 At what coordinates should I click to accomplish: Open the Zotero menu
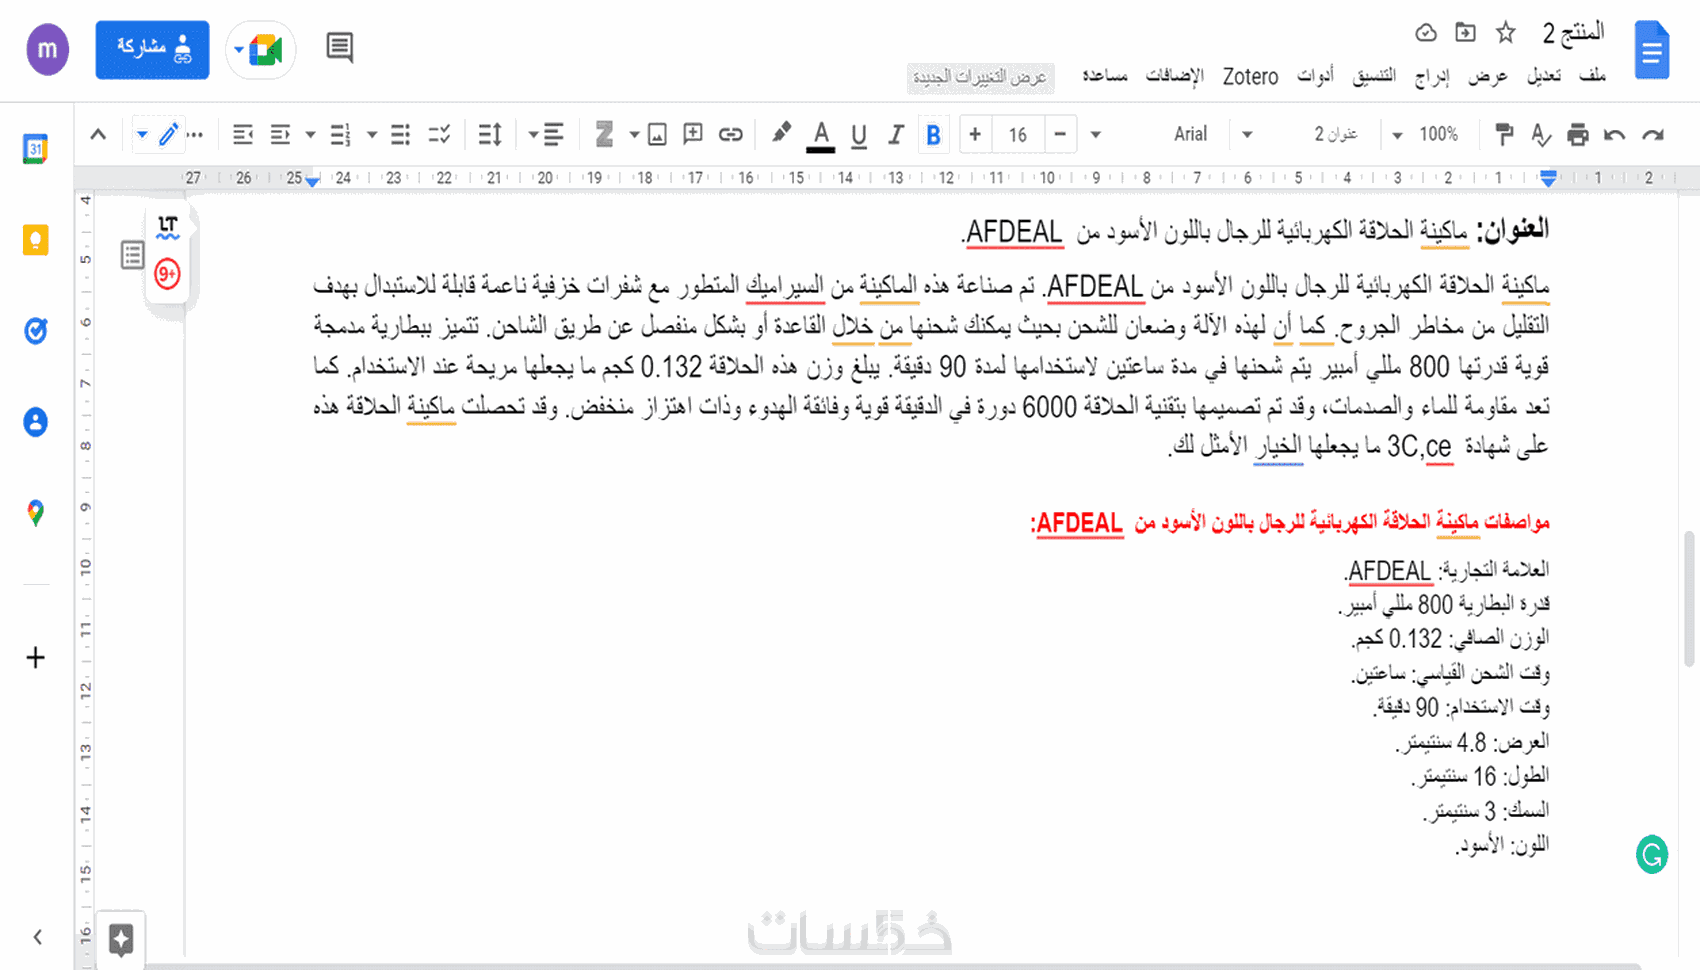pos(1250,76)
